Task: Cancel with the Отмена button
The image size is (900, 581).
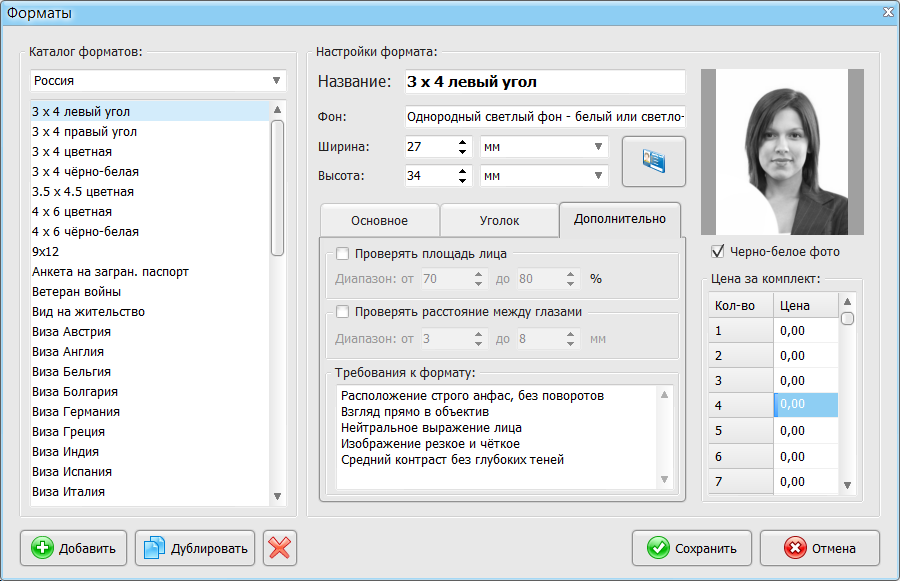Action: coord(820,548)
